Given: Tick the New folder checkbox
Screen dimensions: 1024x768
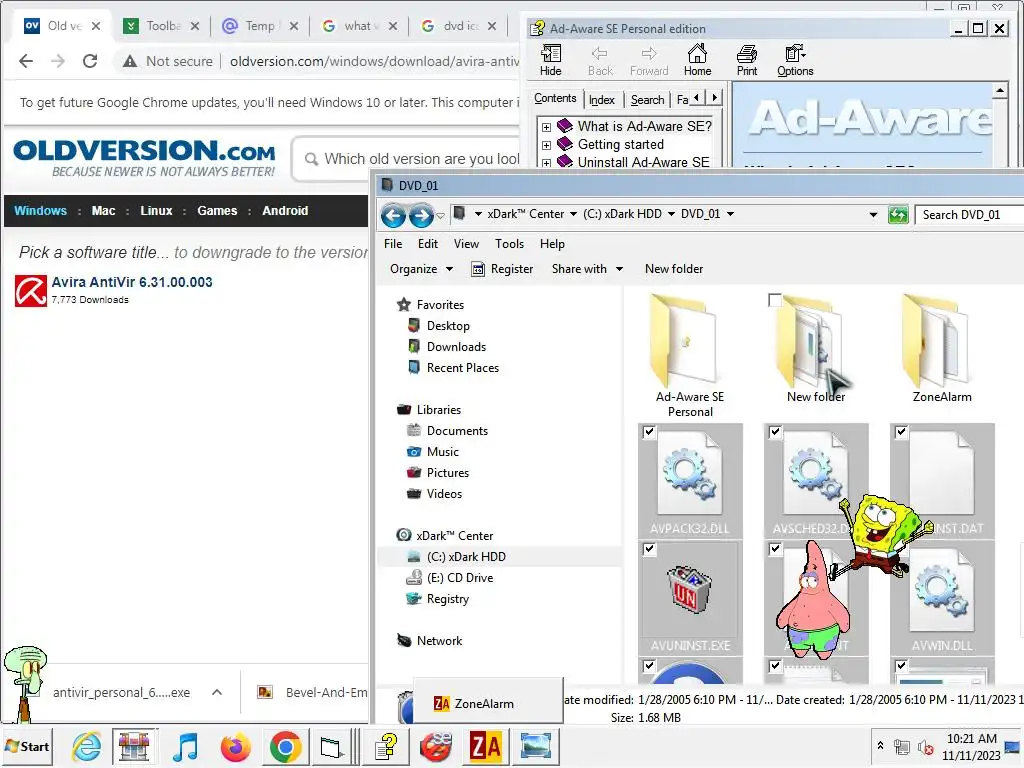Looking at the screenshot, I should 775,300.
